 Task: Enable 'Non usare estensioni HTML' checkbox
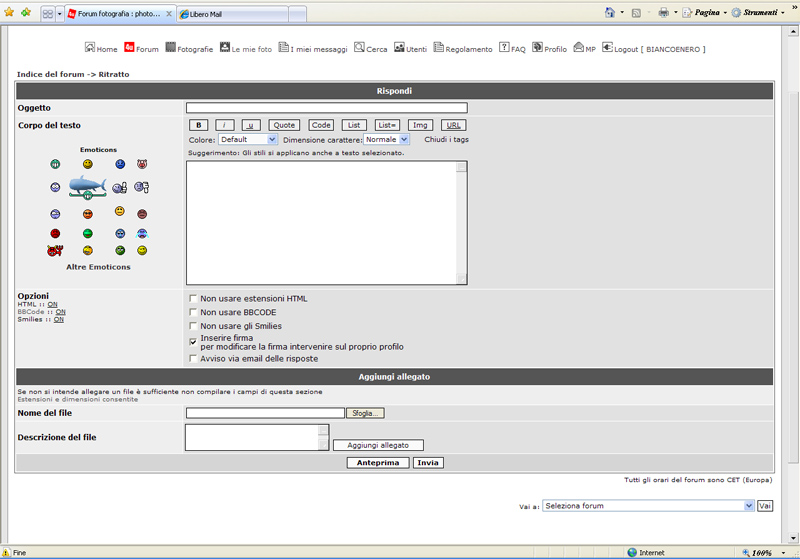193,298
